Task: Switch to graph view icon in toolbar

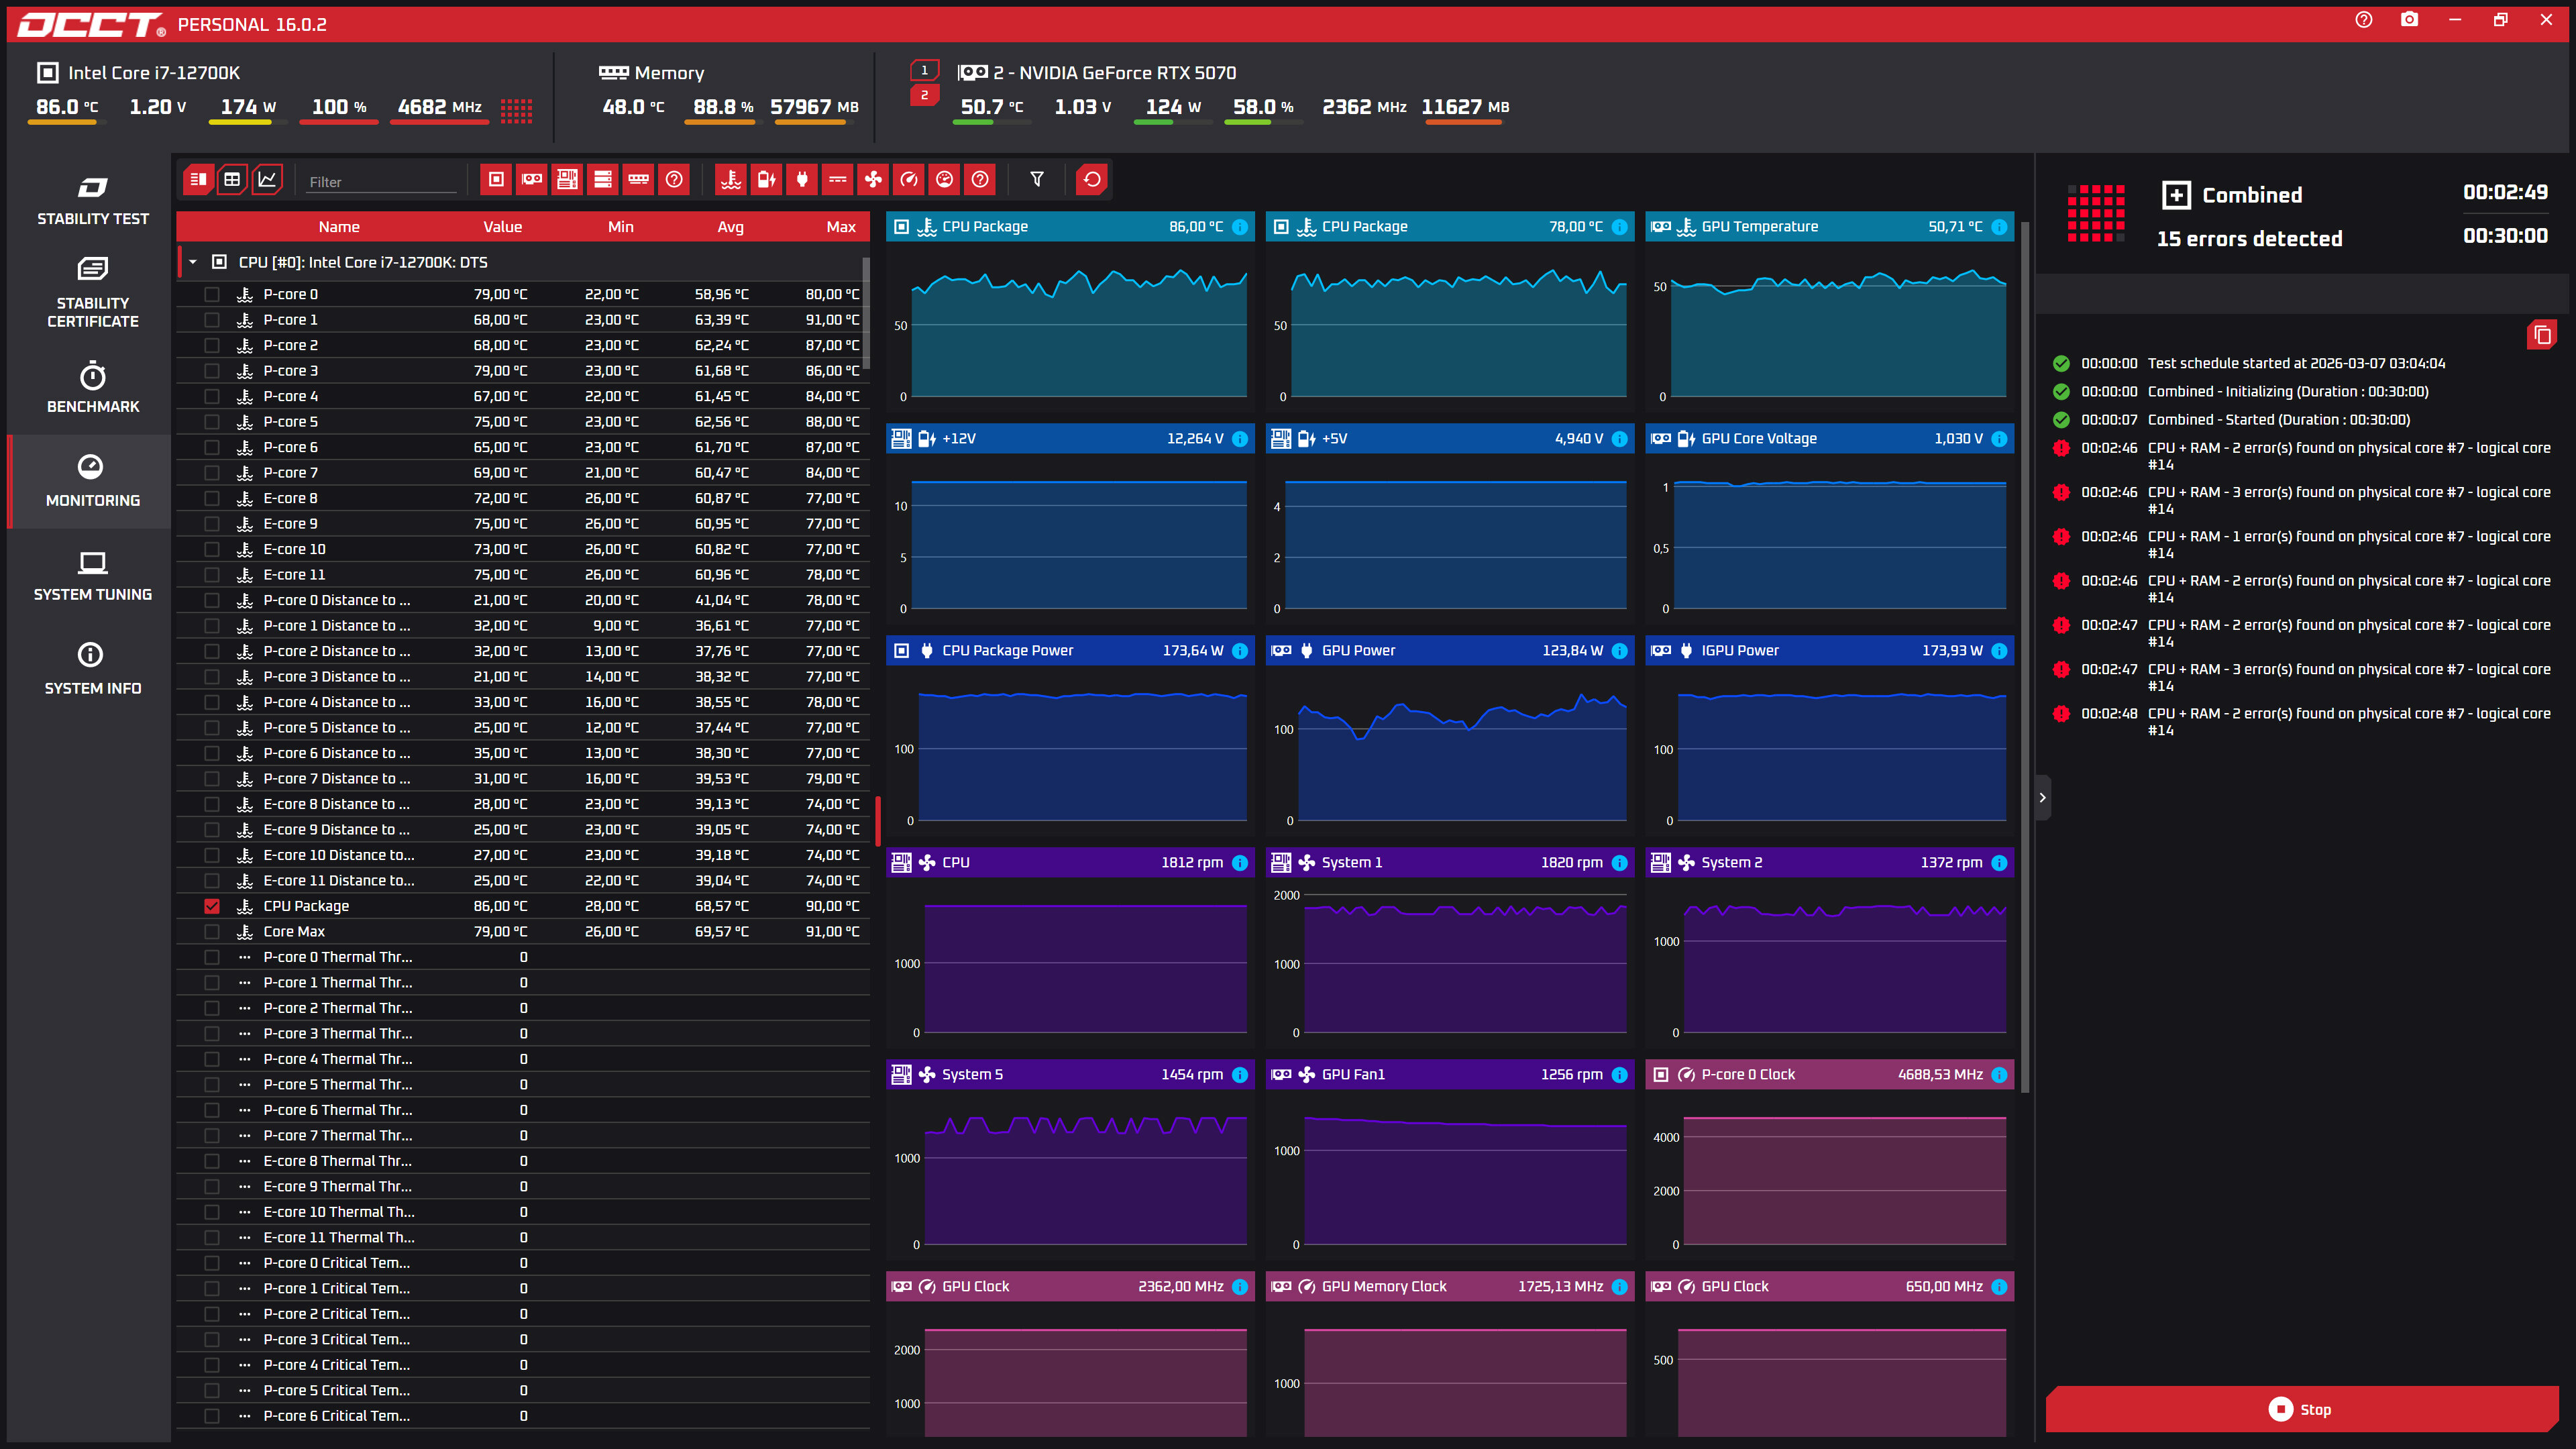Action: point(267,180)
